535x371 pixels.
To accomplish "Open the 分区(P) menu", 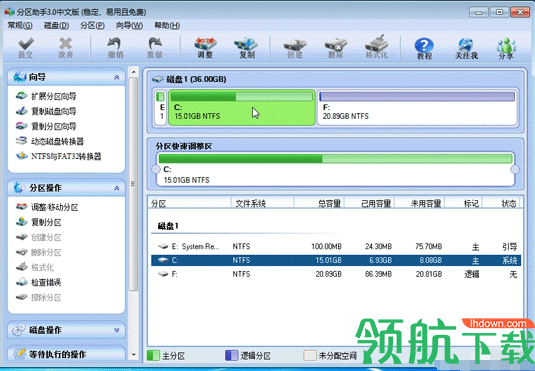I will (x=92, y=26).
